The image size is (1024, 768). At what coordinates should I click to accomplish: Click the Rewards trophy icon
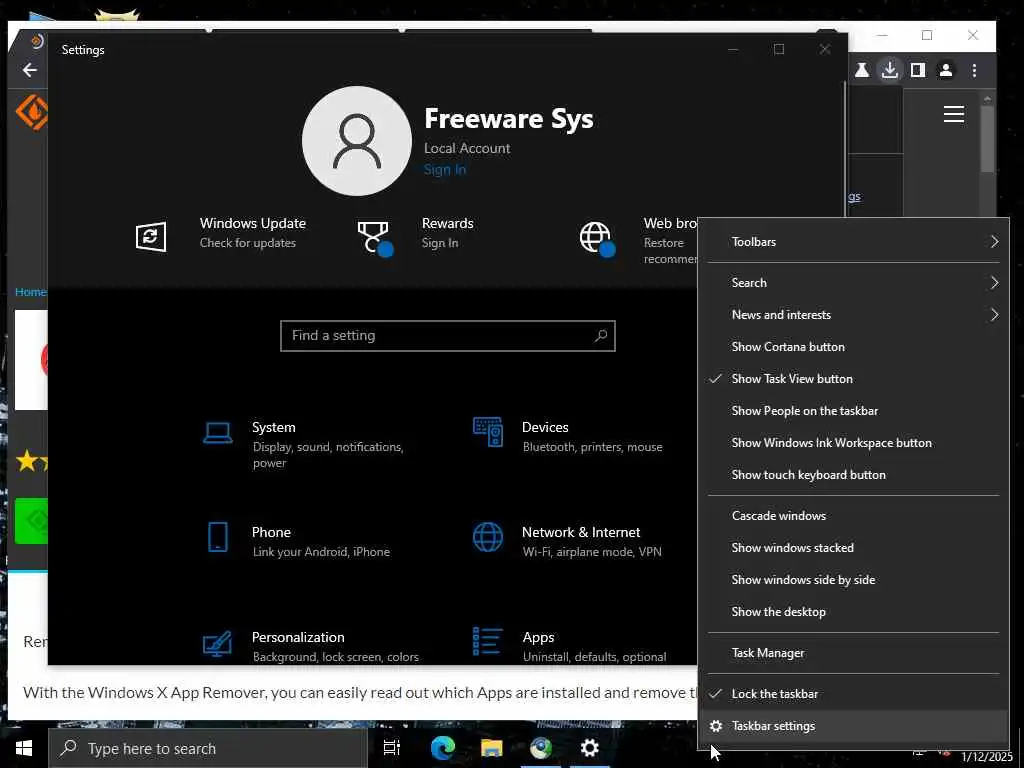[x=374, y=238]
